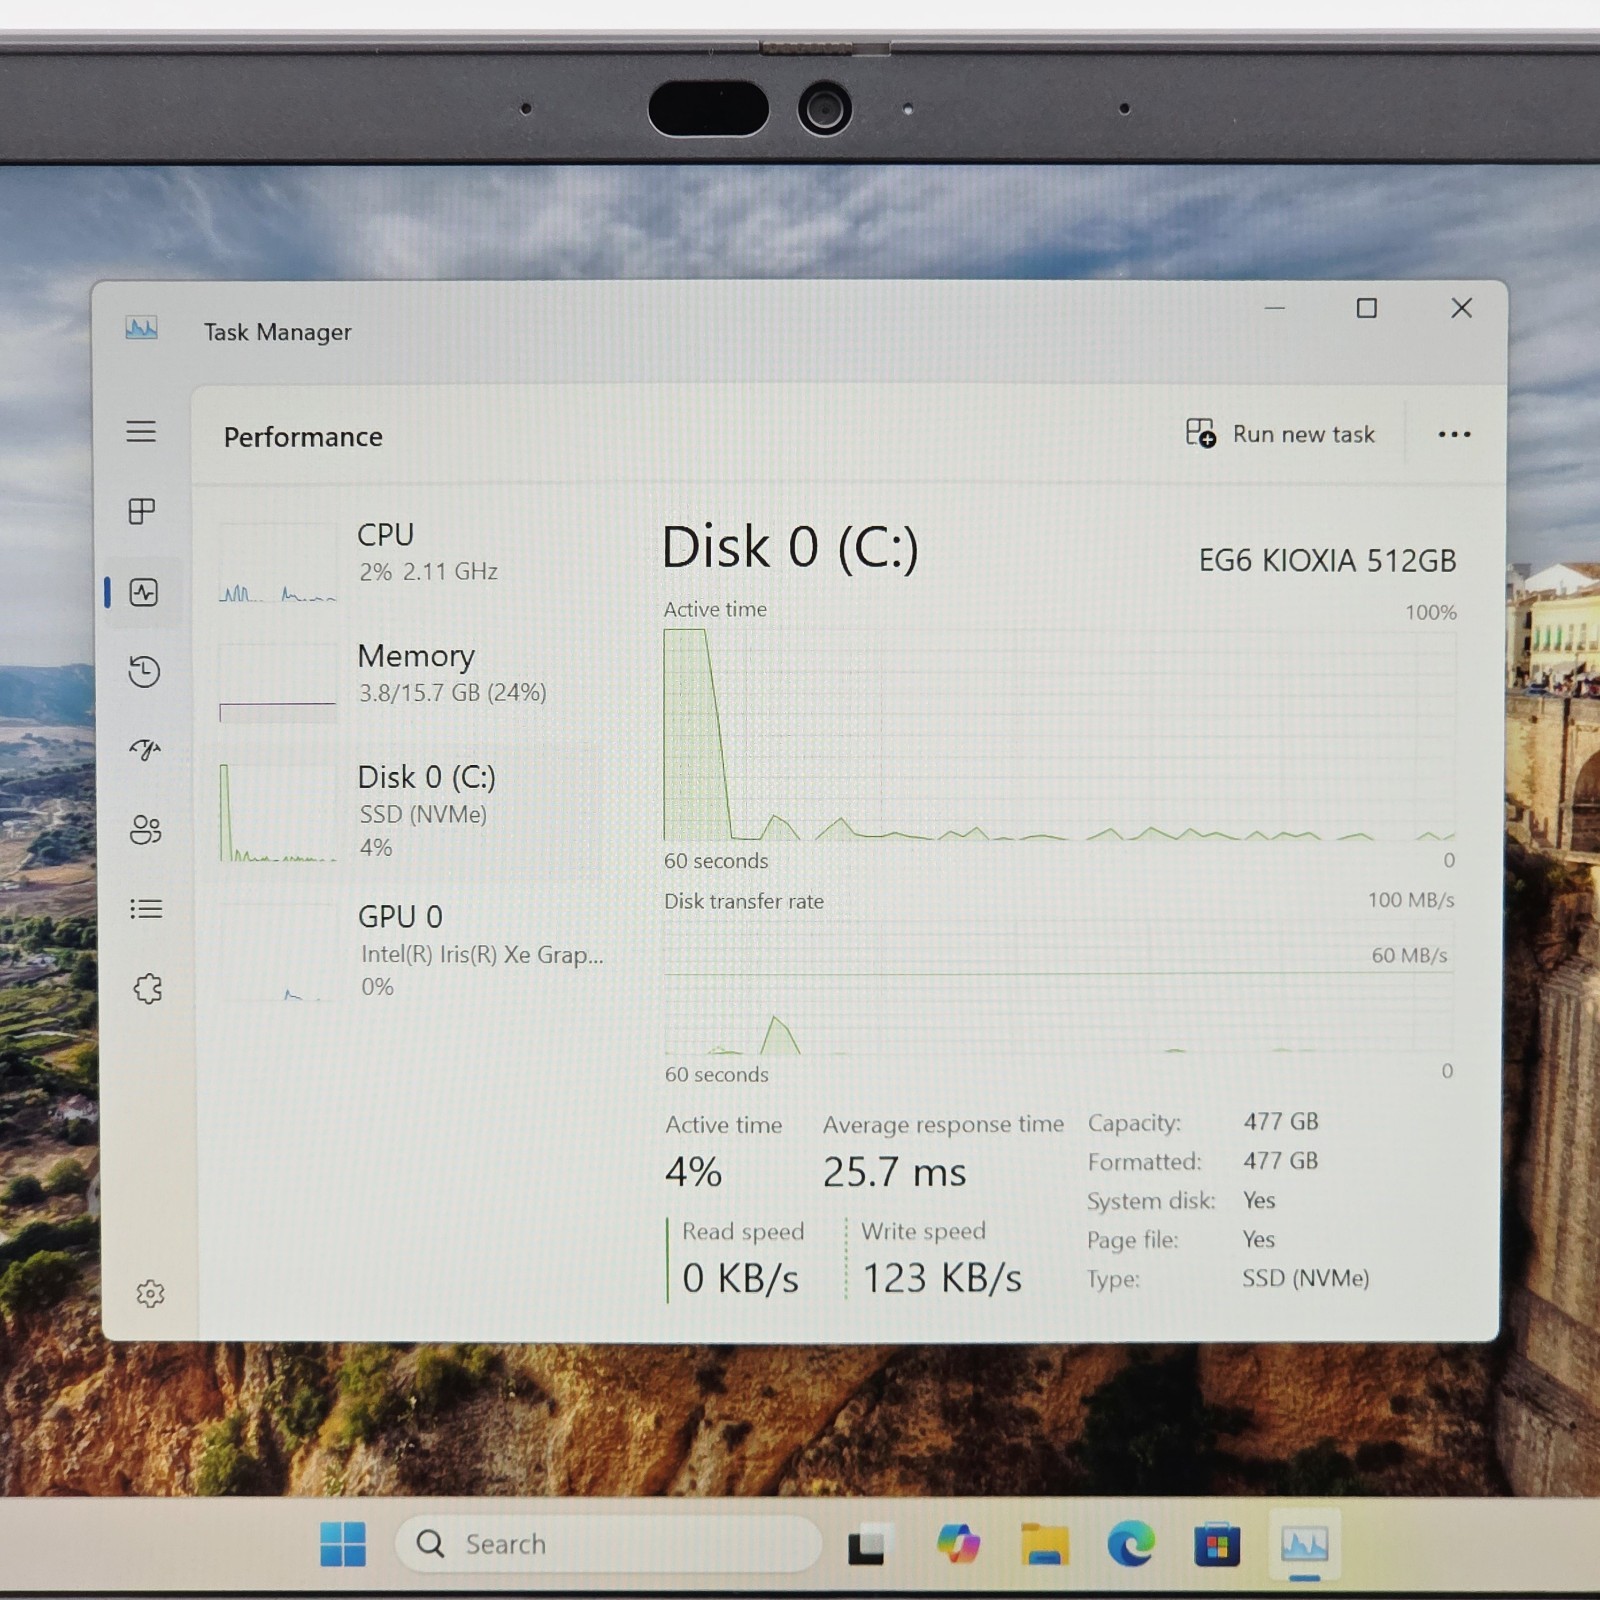1600x1600 pixels.
Task: Click the 25.7 ms response time value
Action: (894, 1172)
